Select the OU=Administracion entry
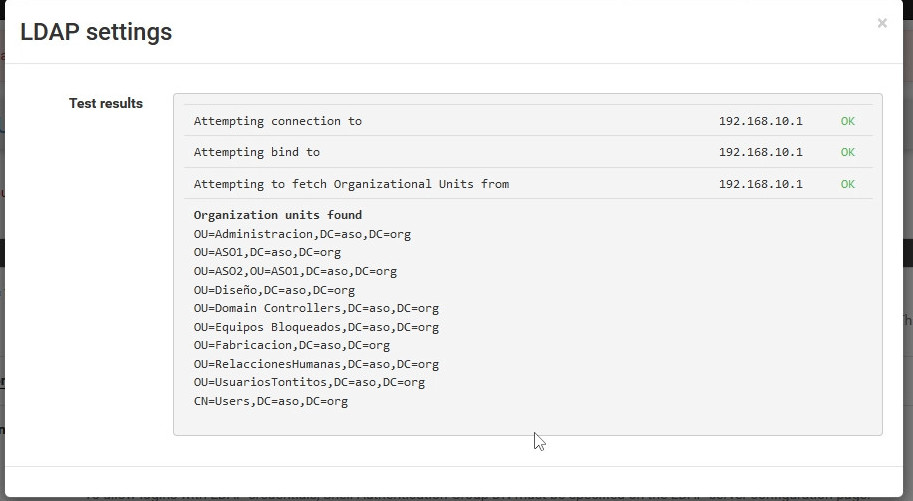Viewport: 913px width, 501px height. click(x=302, y=234)
